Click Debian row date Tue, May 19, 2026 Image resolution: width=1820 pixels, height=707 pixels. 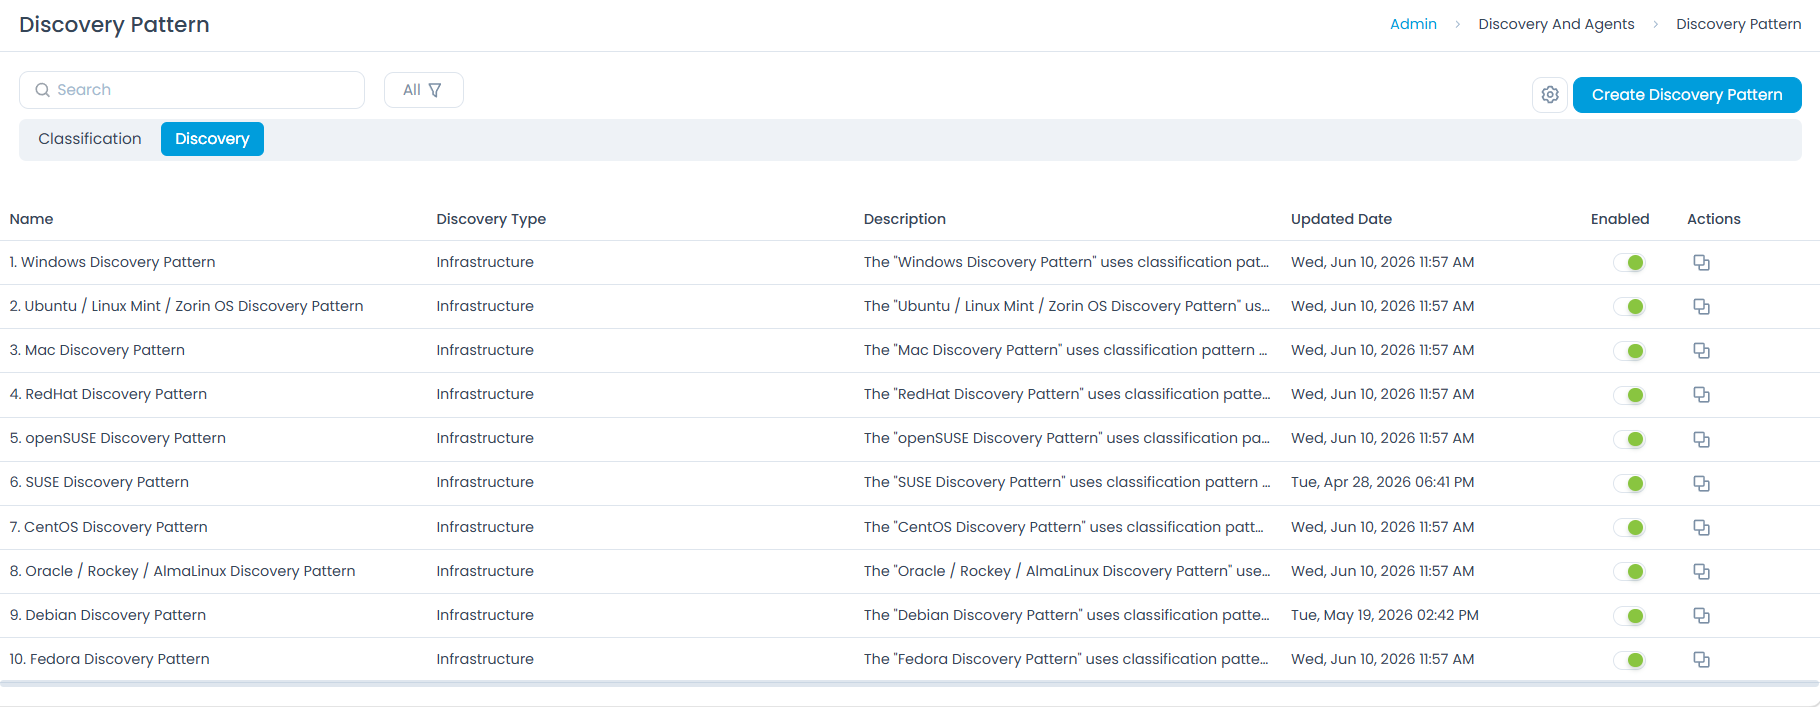pyautogui.click(x=1384, y=615)
